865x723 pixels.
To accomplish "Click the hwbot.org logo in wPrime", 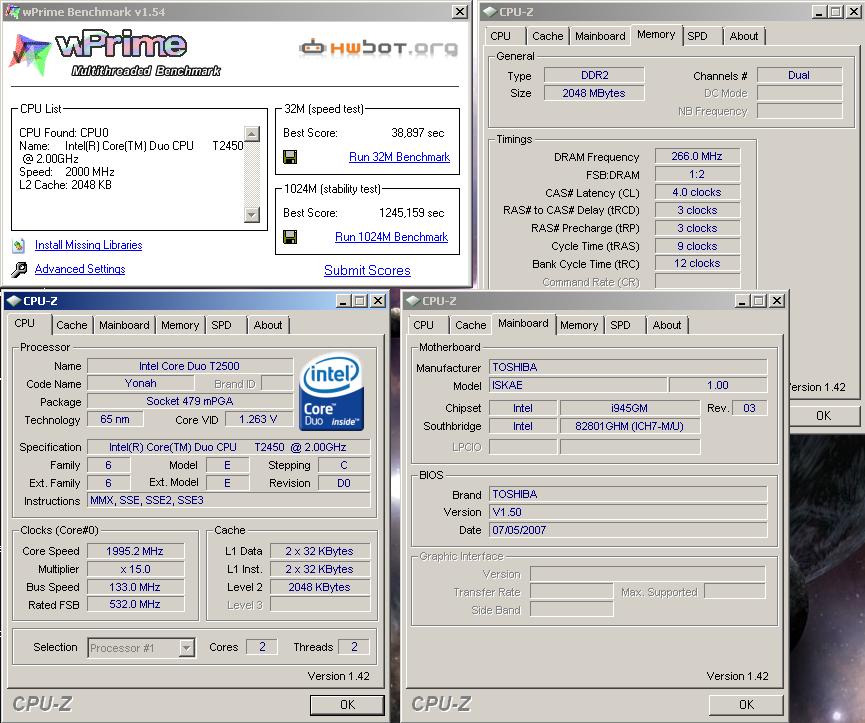I will (378, 48).
